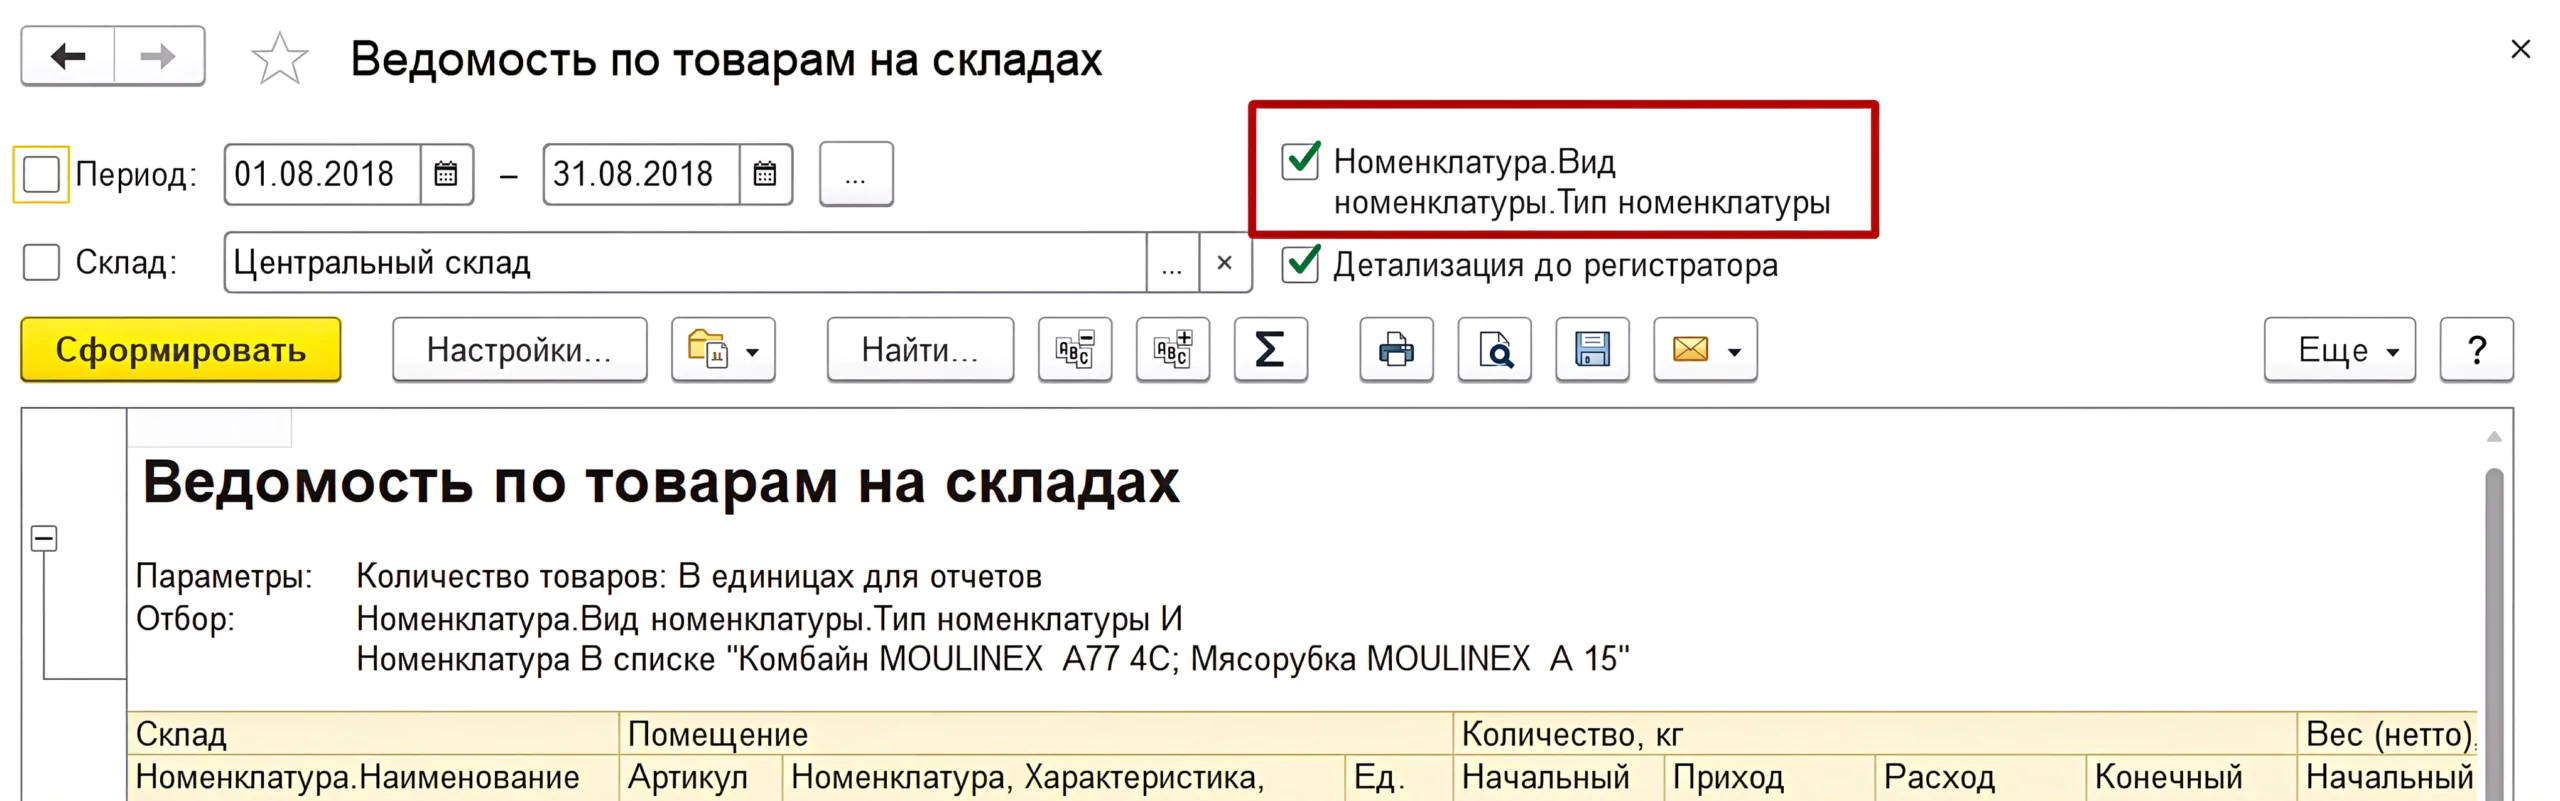Image resolution: width=2560 pixels, height=801 pixels.
Task: Click the sum (sigma) button
Action: tap(1270, 350)
